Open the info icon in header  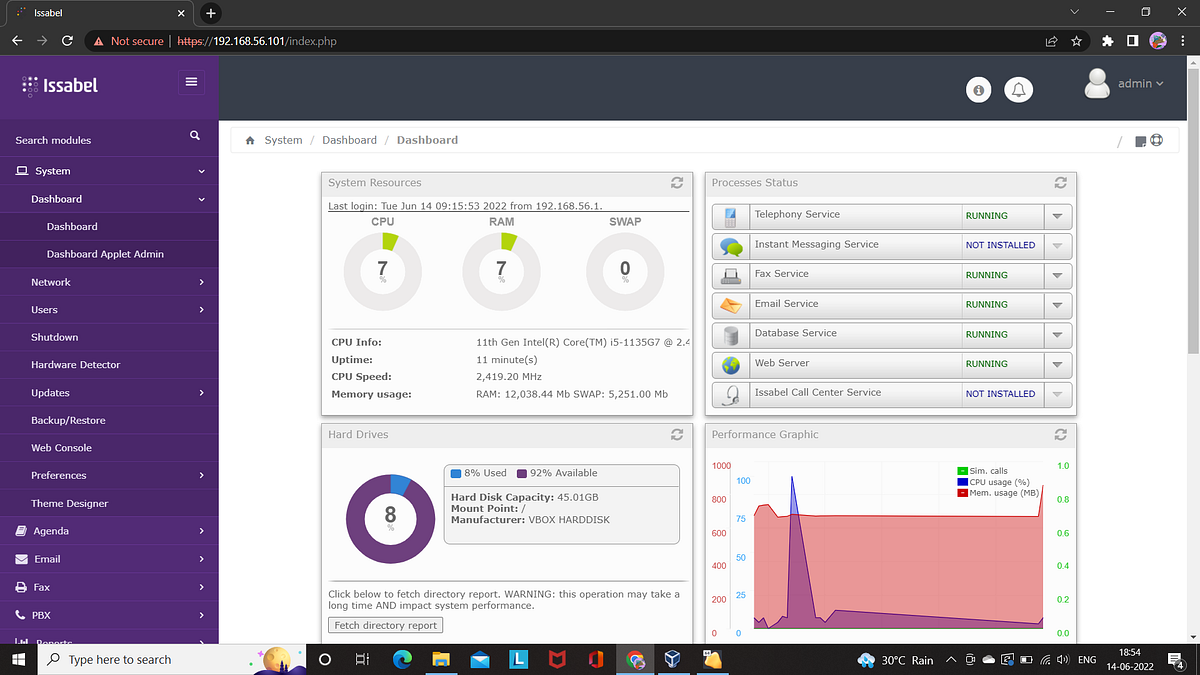pos(979,90)
